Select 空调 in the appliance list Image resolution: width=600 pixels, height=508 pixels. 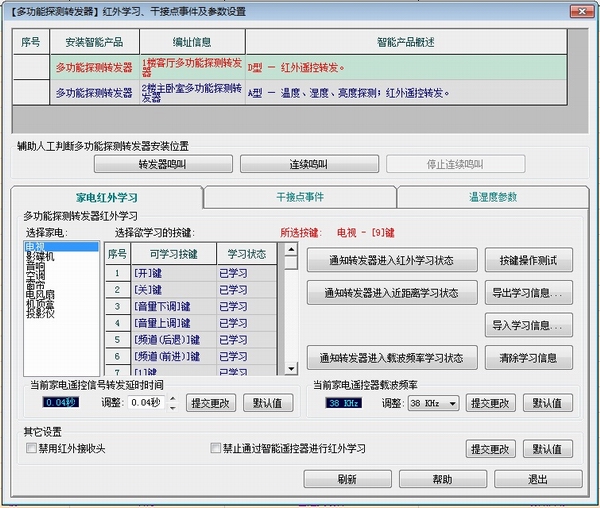click(35, 274)
